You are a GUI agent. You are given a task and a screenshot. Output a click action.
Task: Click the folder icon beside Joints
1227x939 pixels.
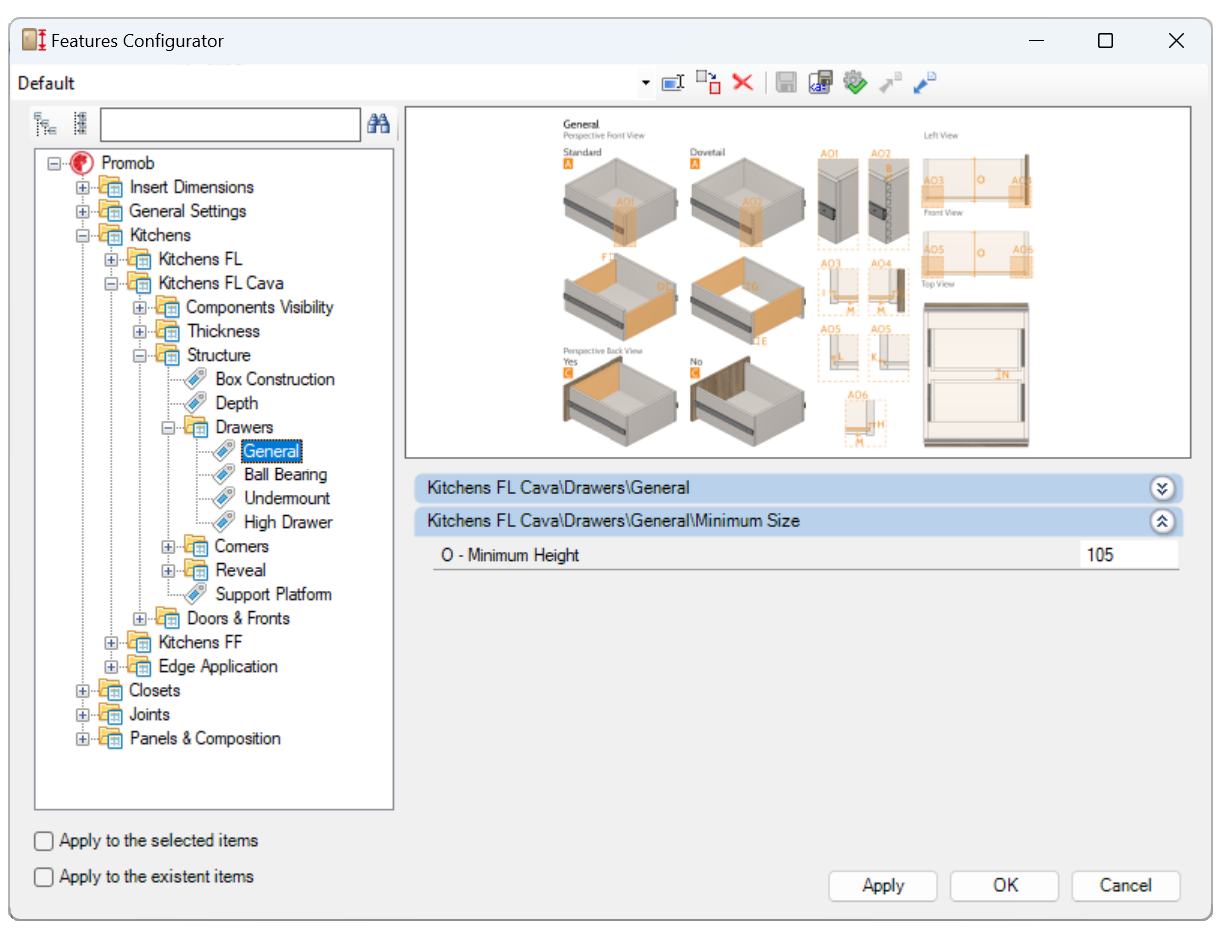[110, 714]
